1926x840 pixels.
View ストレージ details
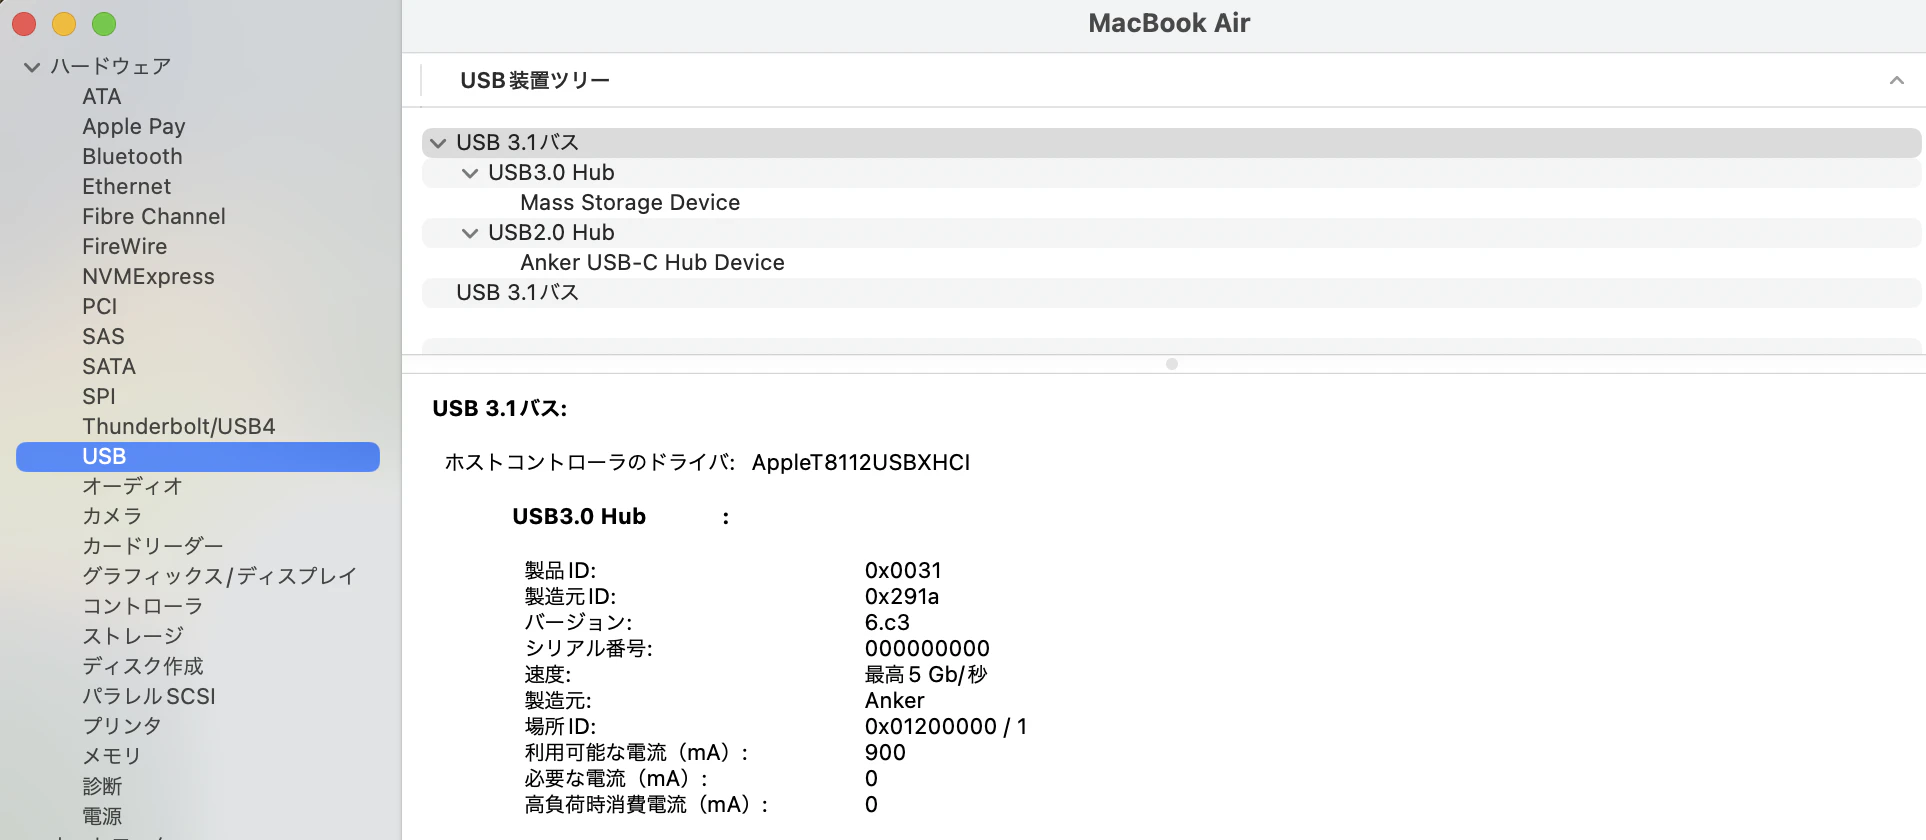tap(133, 637)
